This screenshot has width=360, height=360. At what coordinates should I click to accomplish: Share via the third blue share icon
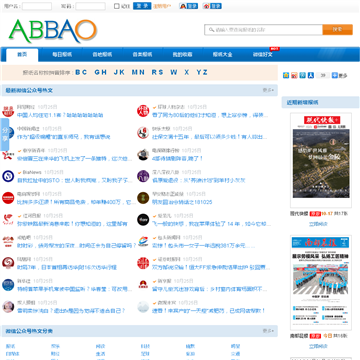pyautogui.click(x=302, y=75)
